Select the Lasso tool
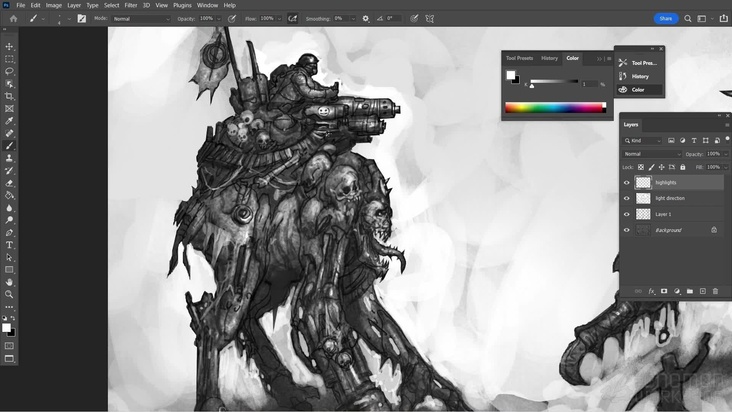 pos(9,71)
